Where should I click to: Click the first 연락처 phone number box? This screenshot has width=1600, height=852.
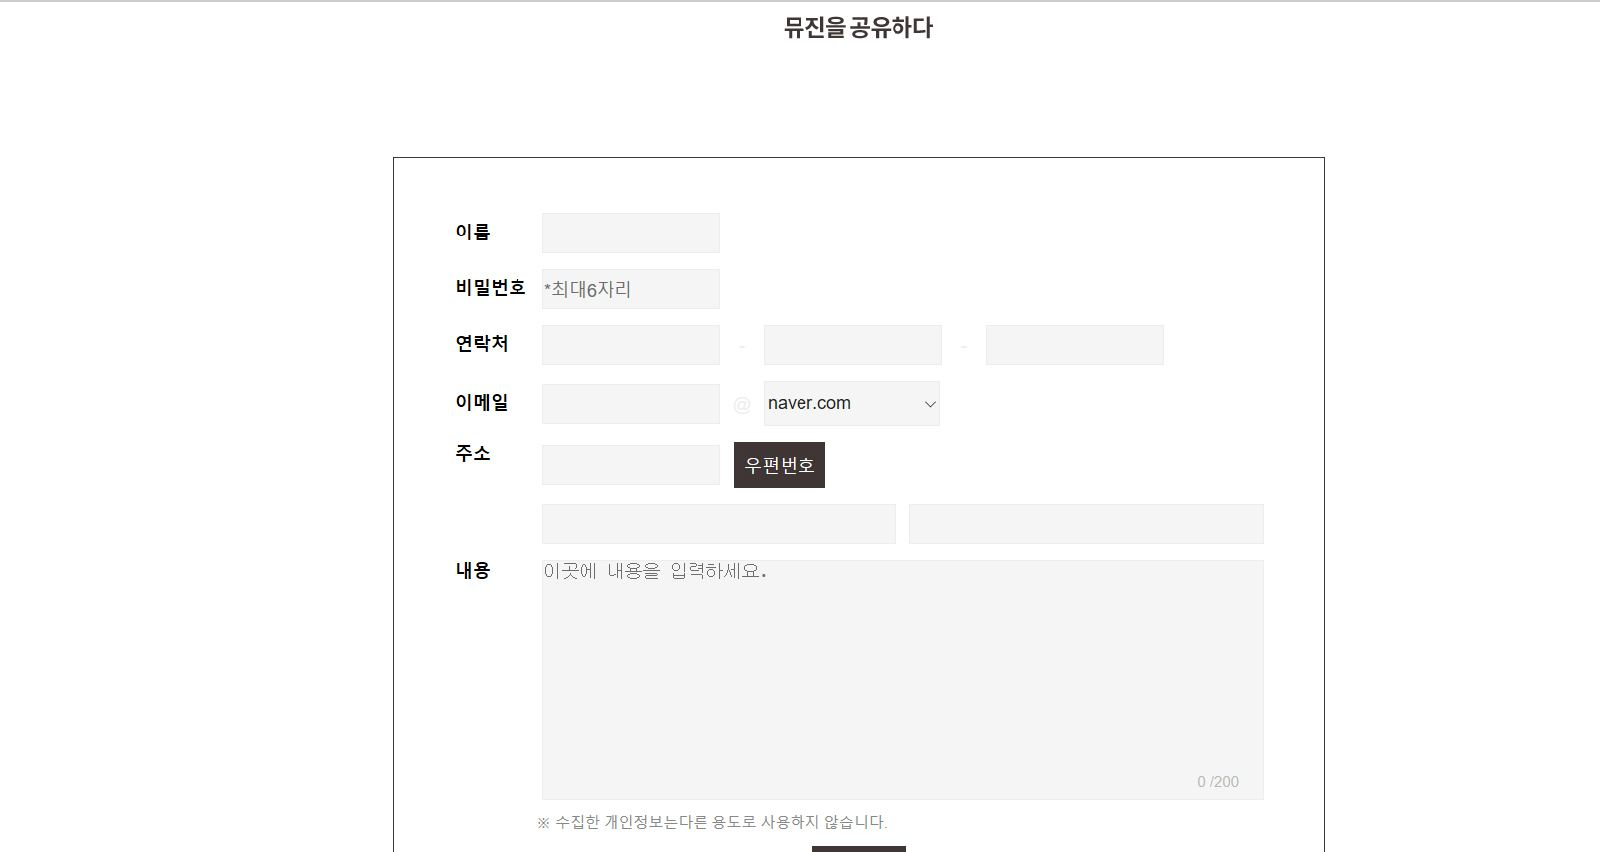tap(630, 345)
